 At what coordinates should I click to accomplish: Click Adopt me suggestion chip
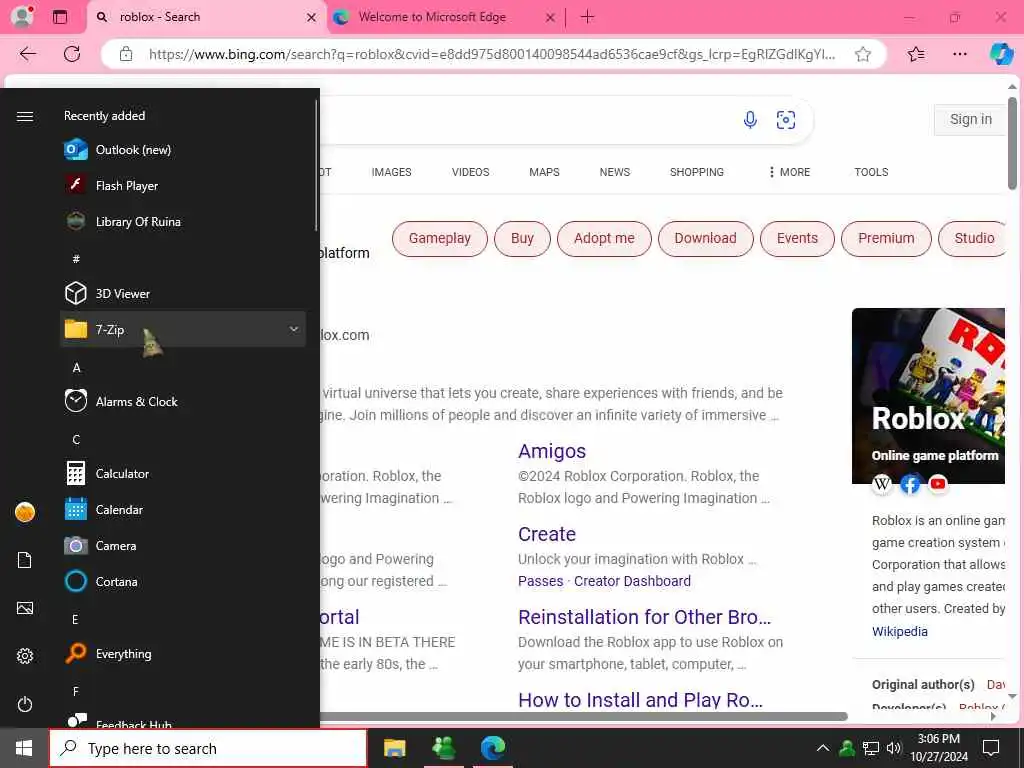604,238
